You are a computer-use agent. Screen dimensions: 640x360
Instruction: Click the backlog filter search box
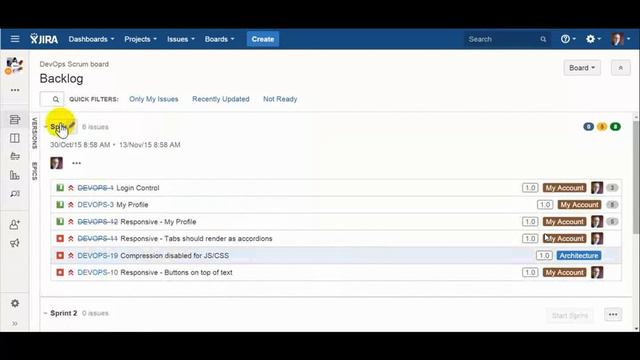tap(52, 99)
